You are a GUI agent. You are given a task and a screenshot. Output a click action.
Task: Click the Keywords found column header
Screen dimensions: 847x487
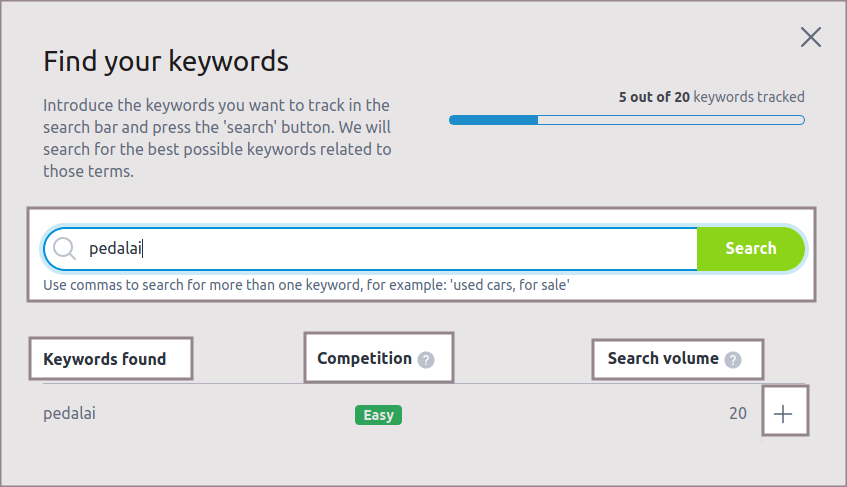click(105, 359)
